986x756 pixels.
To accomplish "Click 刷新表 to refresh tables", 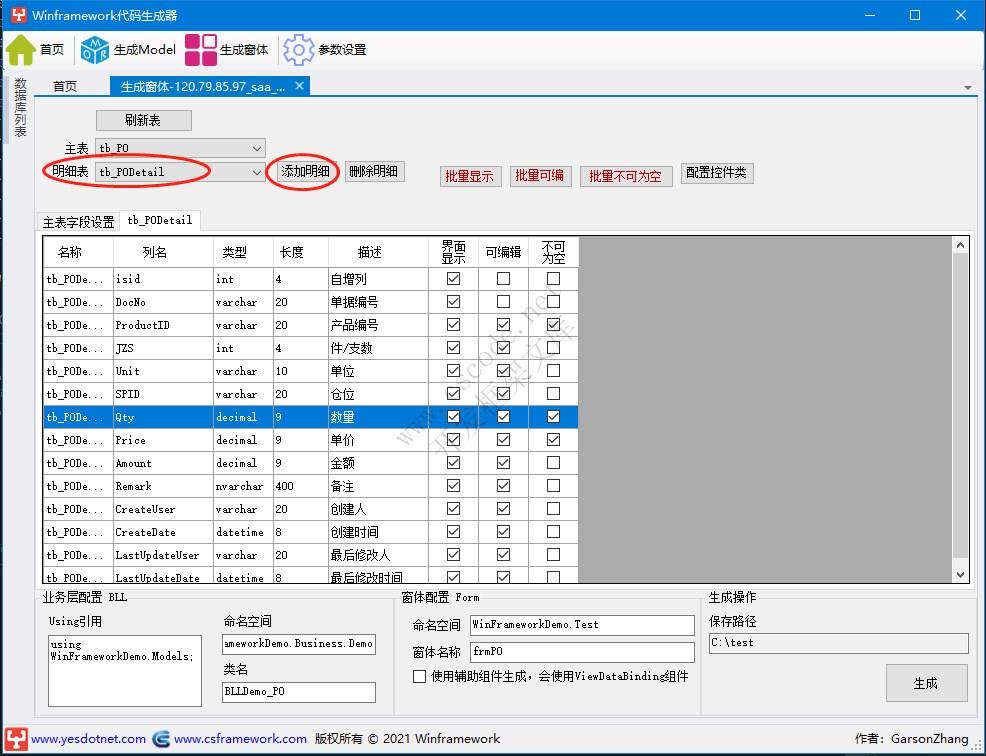I will [x=143, y=119].
